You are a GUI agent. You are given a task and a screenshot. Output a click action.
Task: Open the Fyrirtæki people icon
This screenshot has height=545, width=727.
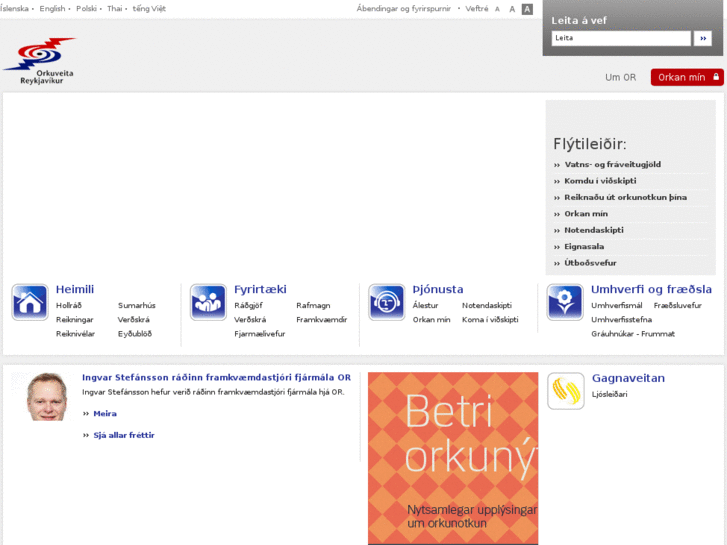coord(208,302)
